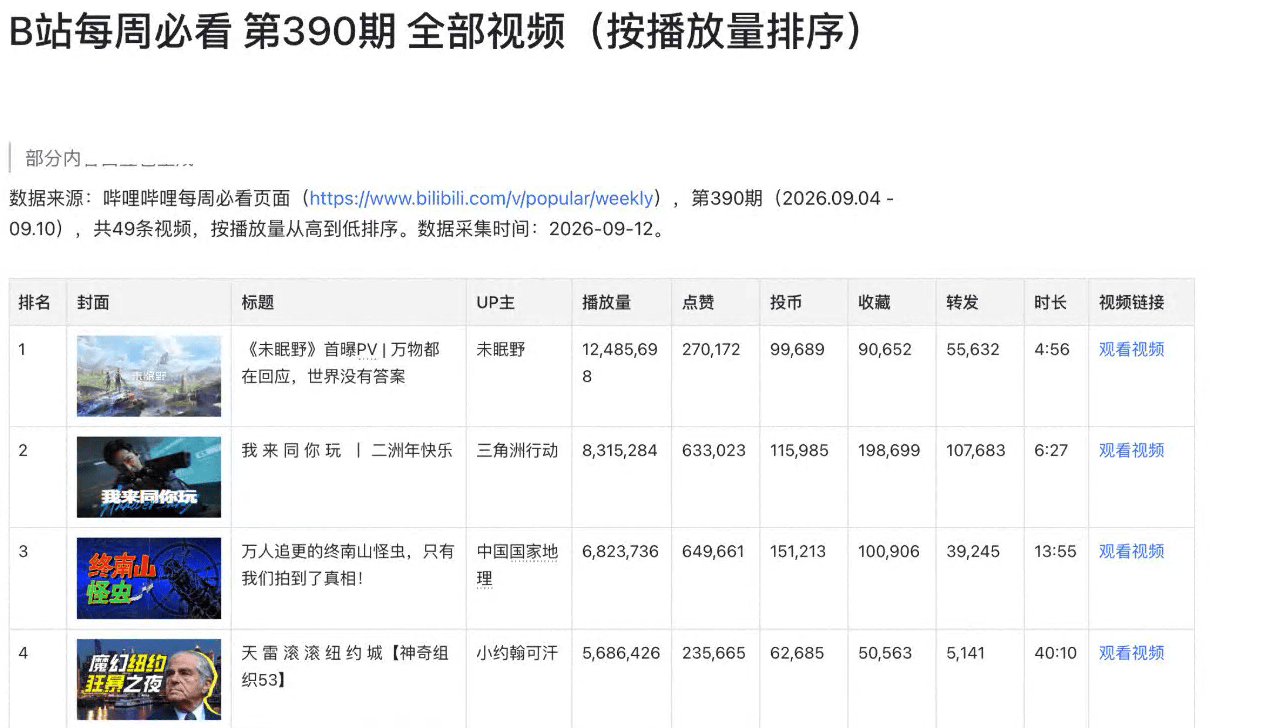Click the 点赞 column header
This screenshot has height=728, width=1270.
point(698,302)
